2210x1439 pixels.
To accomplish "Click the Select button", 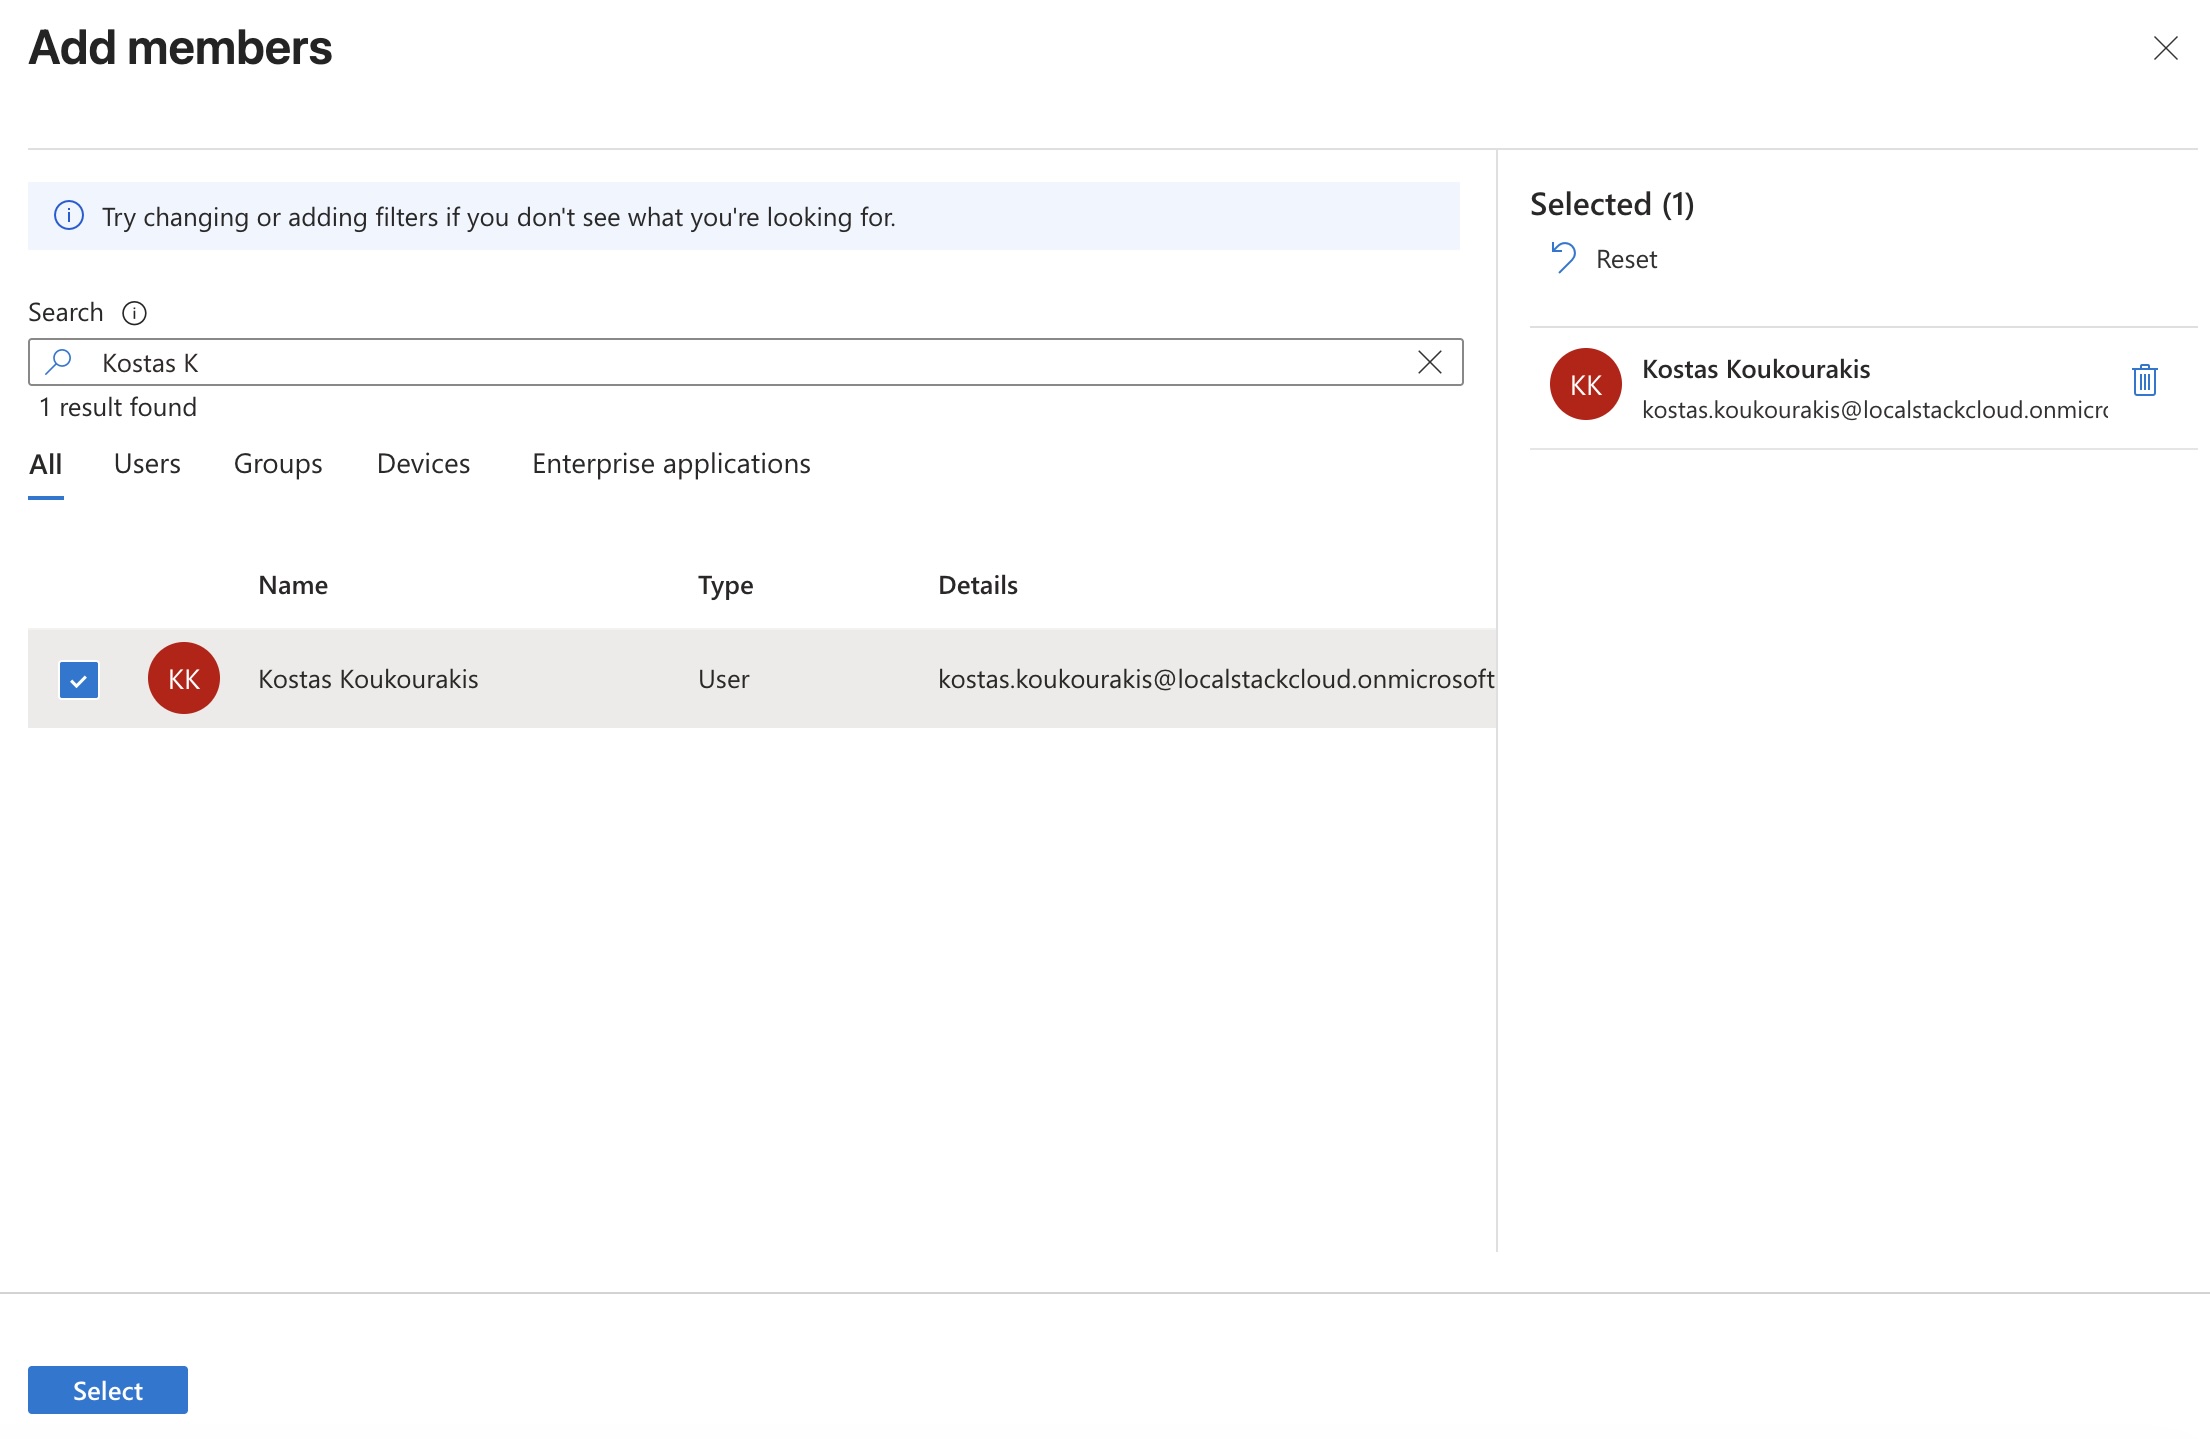I will click(x=108, y=1390).
